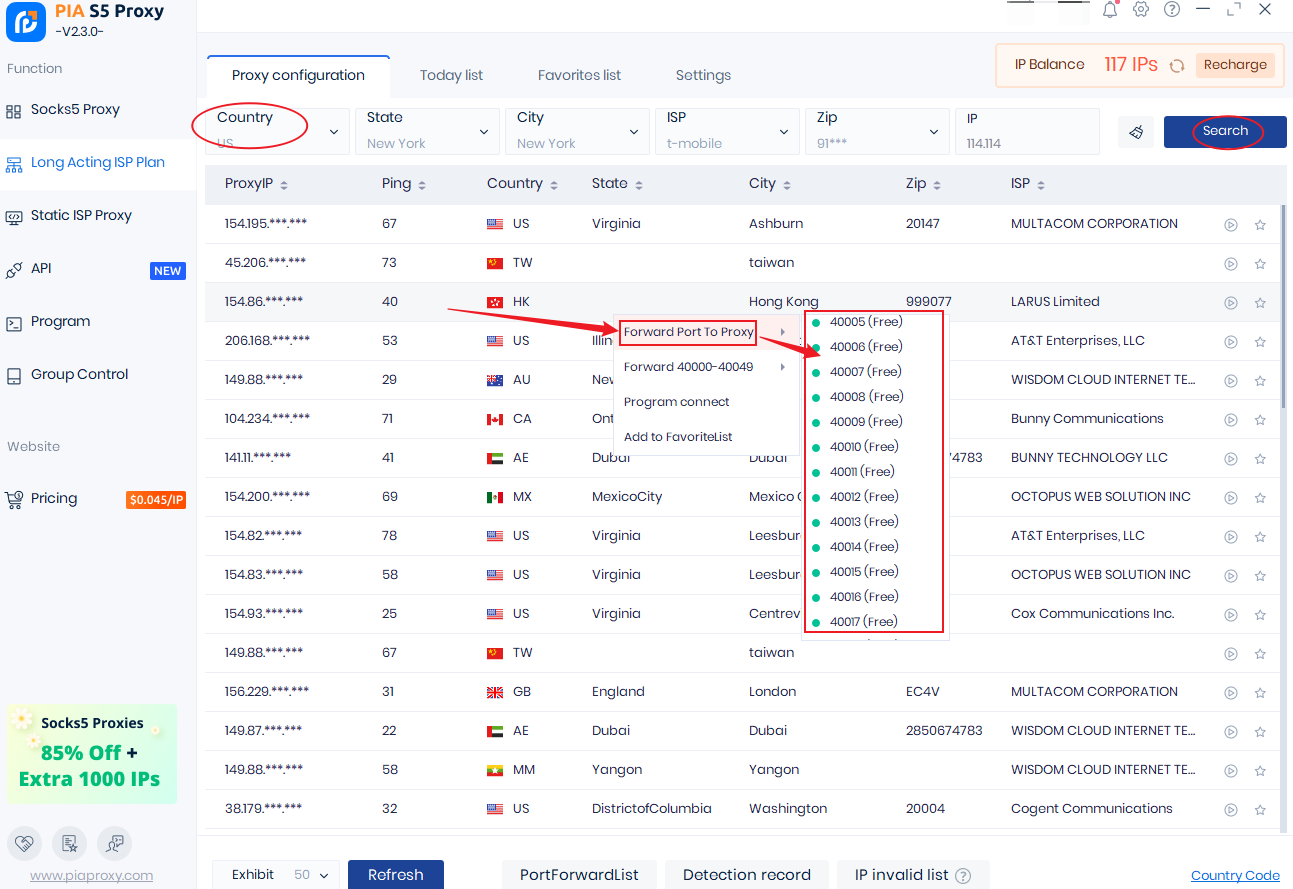The width and height of the screenshot is (1293, 889).
Task: Select Program connect in context menu
Action: point(677,402)
